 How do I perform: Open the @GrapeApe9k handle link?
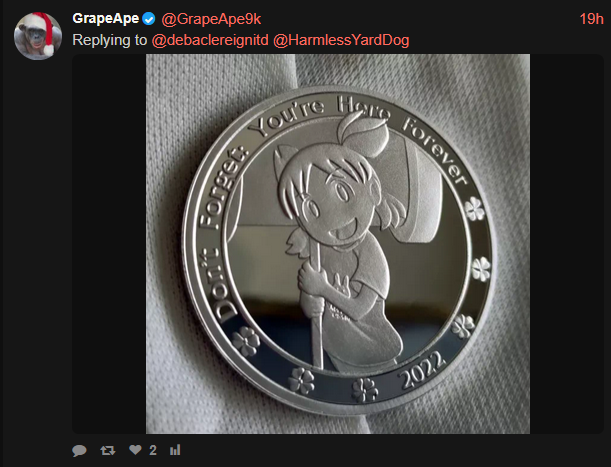coord(211,19)
